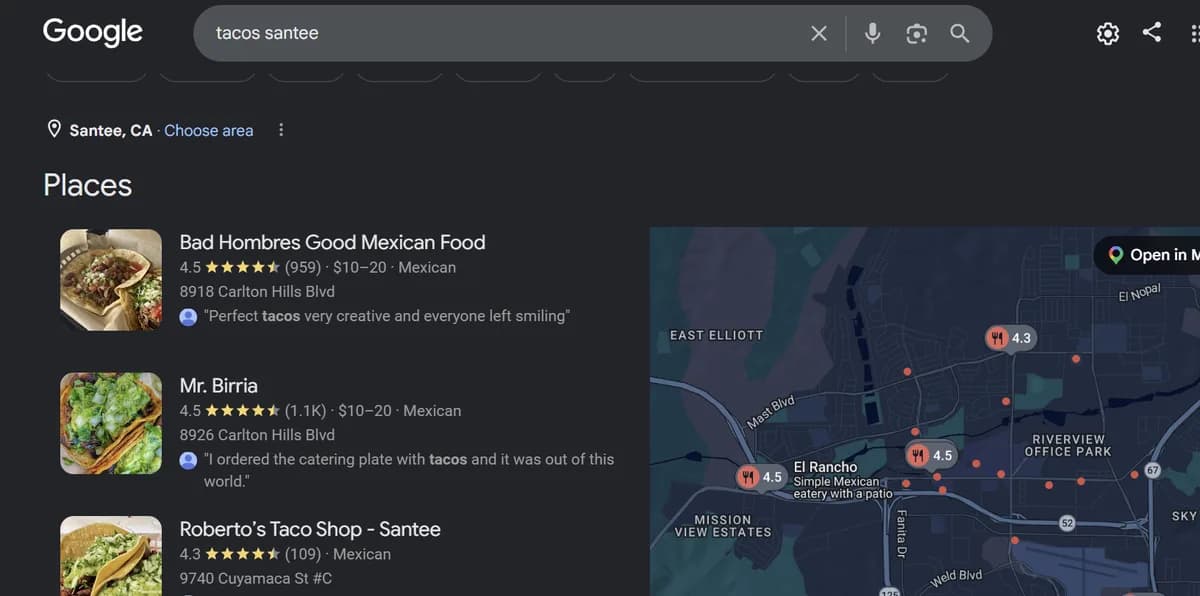Start voice search with the microphone icon

pyautogui.click(x=873, y=33)
